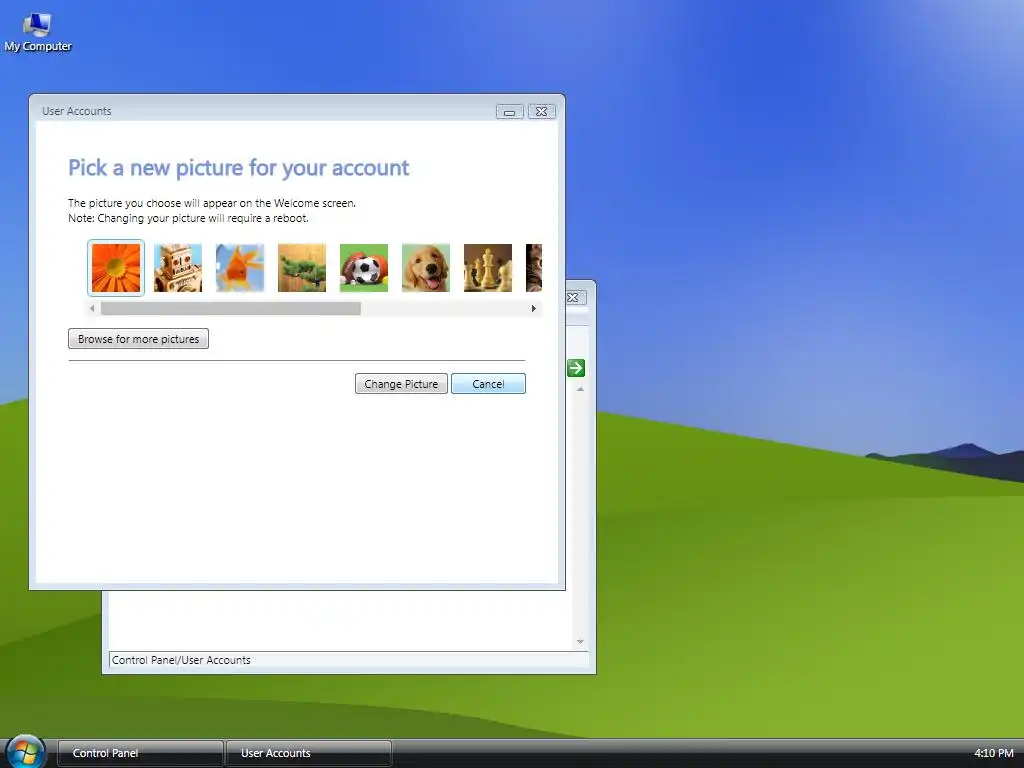Image resolution: width=1024 pixels, height=768 pixels.
Task: Click the picture list left scroll arrow
Action: [92, 308]
